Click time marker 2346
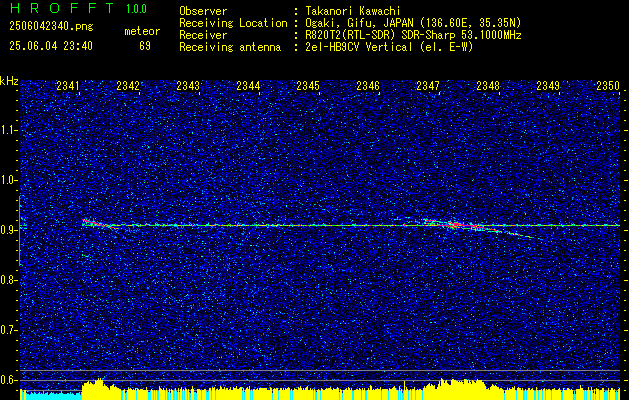 pos(368,85)
